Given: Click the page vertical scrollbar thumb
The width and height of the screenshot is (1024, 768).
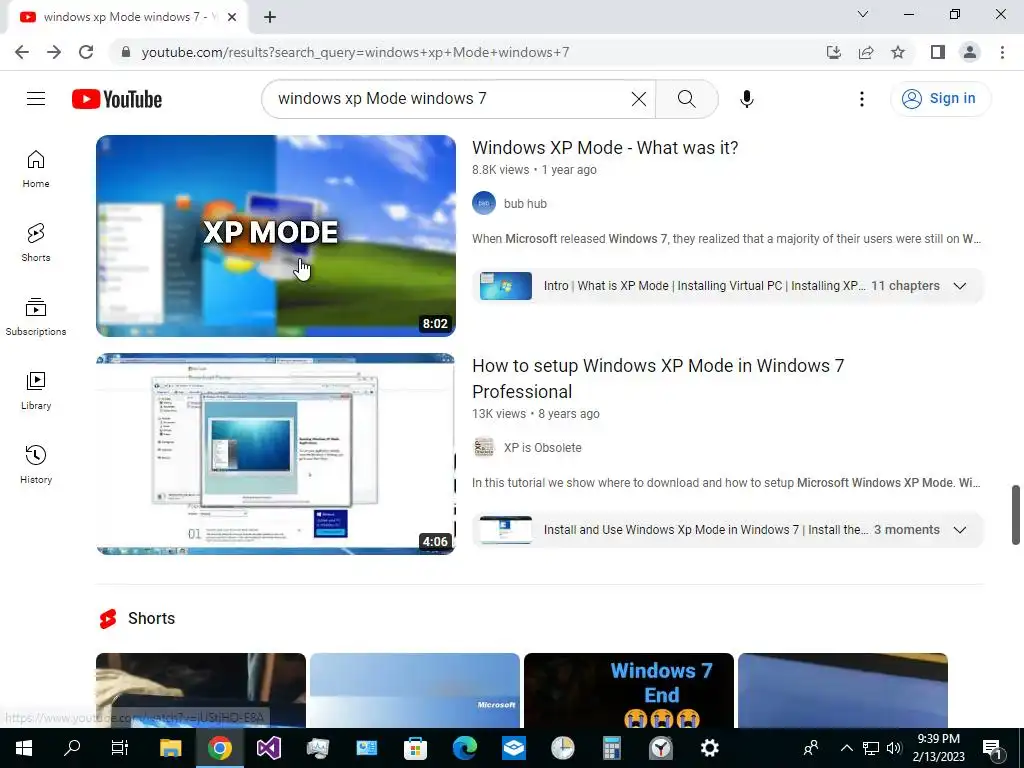Looking at the screenshot, I should pos(1016,515).
